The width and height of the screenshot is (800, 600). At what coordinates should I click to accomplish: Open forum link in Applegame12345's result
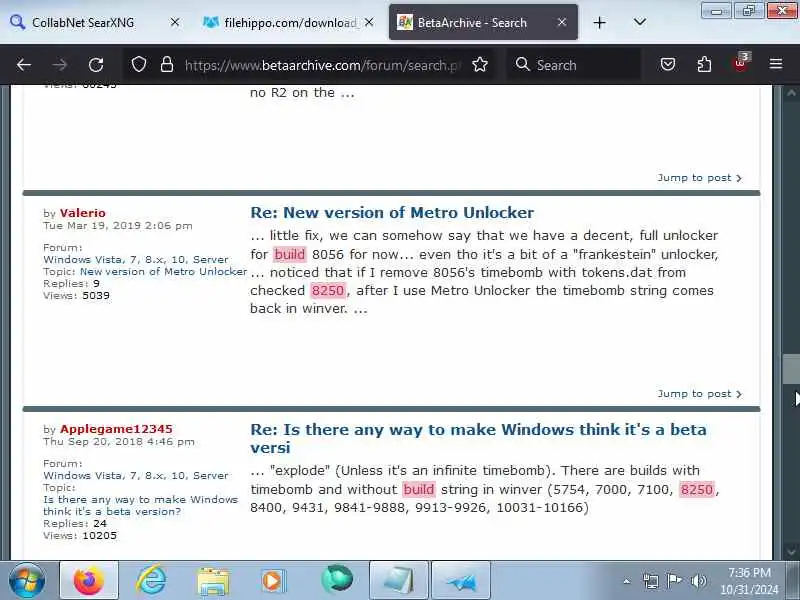tap(136, 475)
